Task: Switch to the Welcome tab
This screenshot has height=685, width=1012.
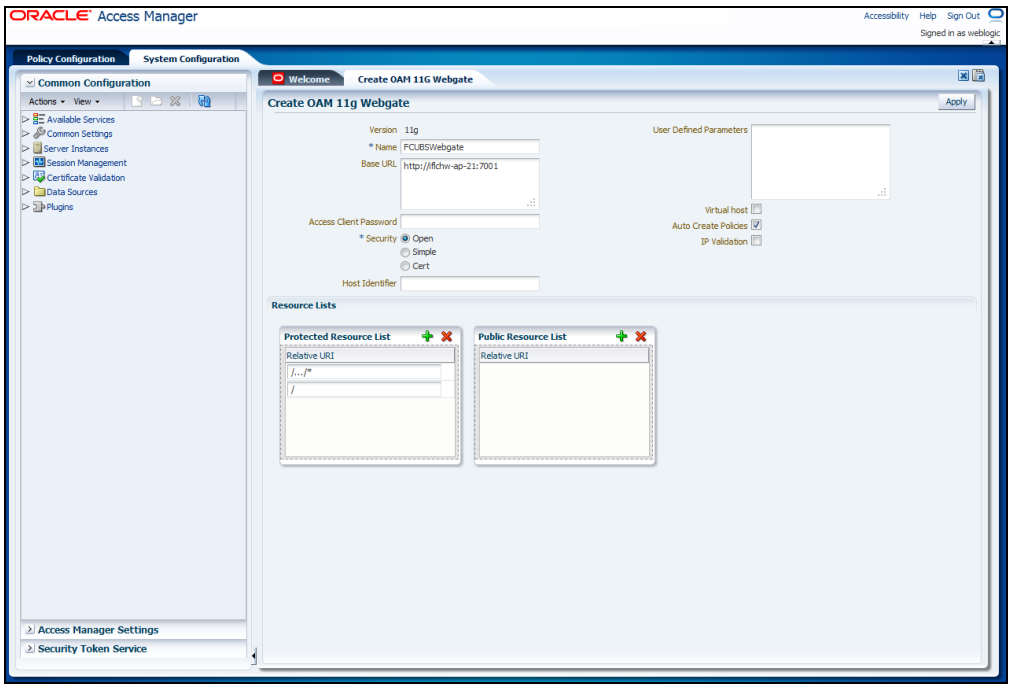Action: (x=301, y=79)
